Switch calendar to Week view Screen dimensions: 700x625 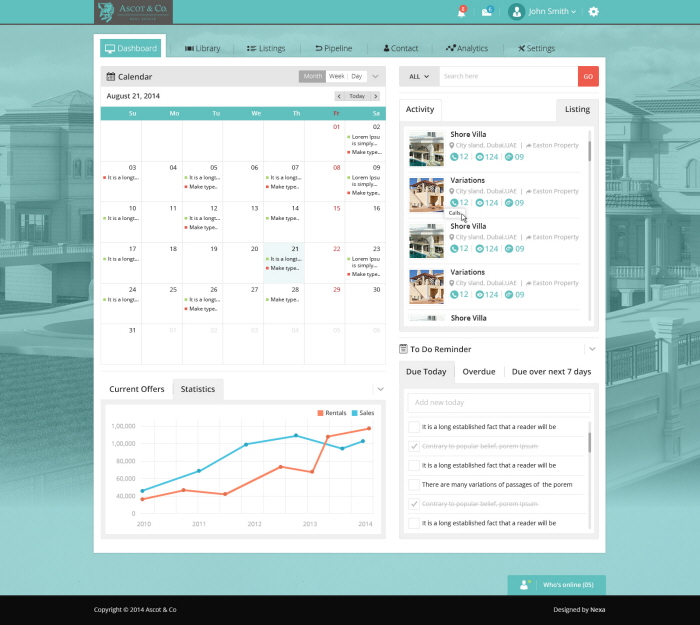pyautogui.click(x=337, y=76)
